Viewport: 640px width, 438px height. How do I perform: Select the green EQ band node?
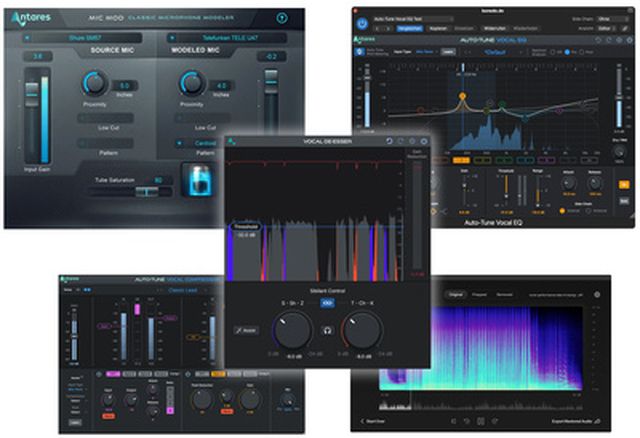click(x=502, y=105)
